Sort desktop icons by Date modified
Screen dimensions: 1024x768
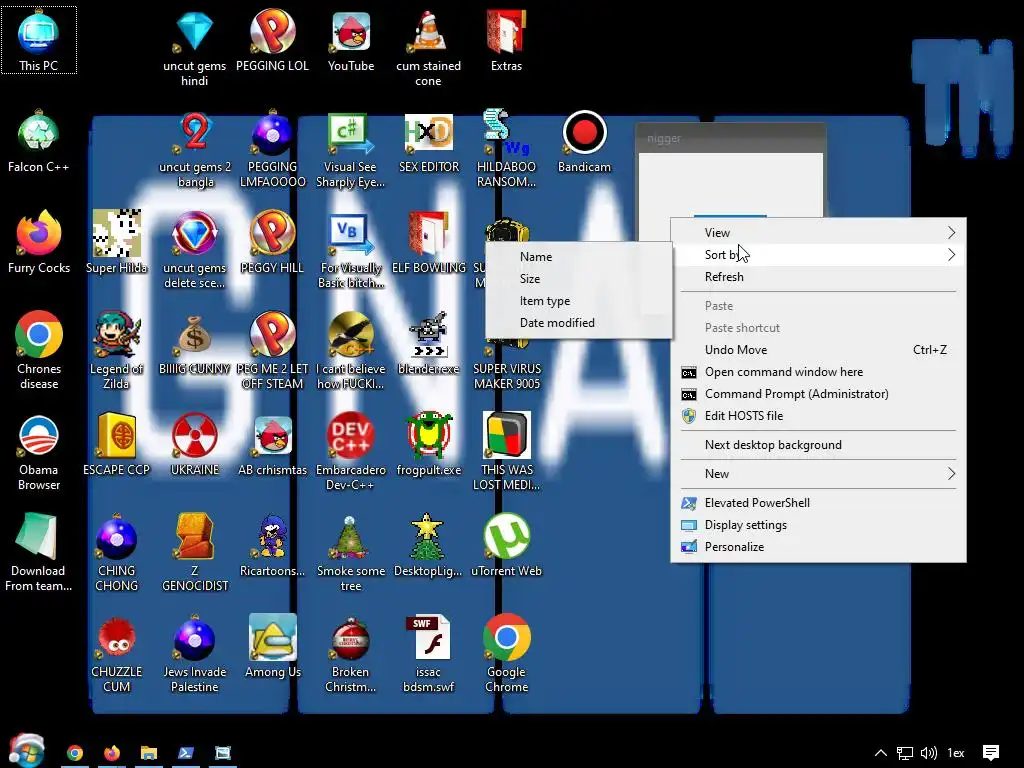579,323
